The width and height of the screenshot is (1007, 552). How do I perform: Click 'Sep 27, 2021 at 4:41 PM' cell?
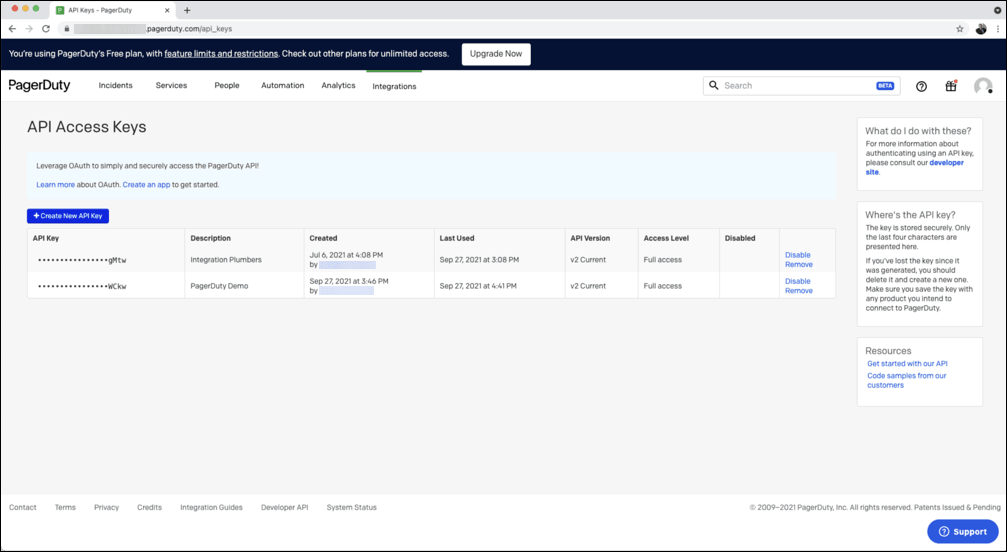pos(478,286)
